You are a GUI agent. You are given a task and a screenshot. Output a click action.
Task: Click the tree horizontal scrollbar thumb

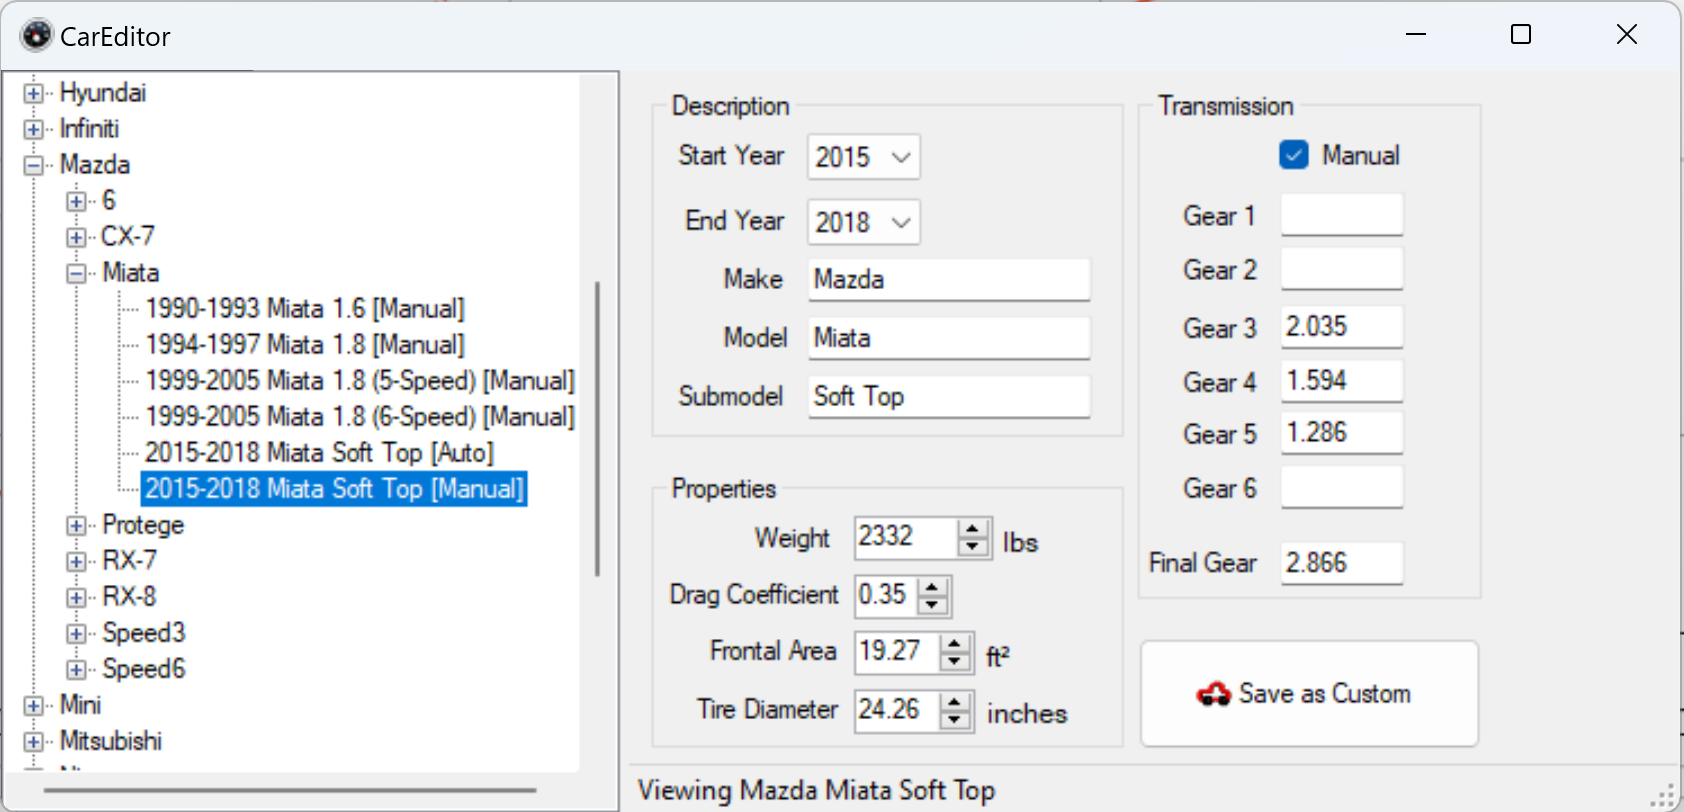290,790
